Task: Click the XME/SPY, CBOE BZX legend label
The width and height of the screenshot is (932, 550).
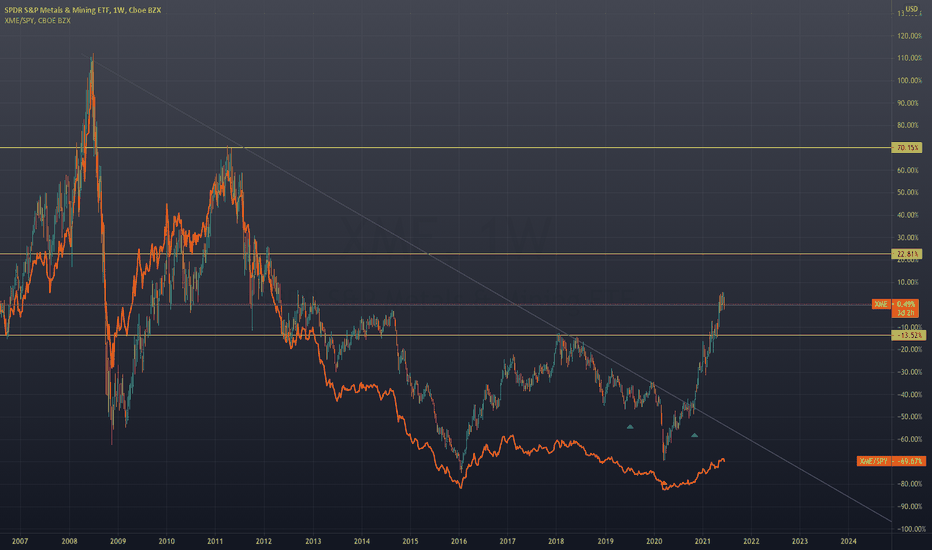Action: click(x=37, y=21)
